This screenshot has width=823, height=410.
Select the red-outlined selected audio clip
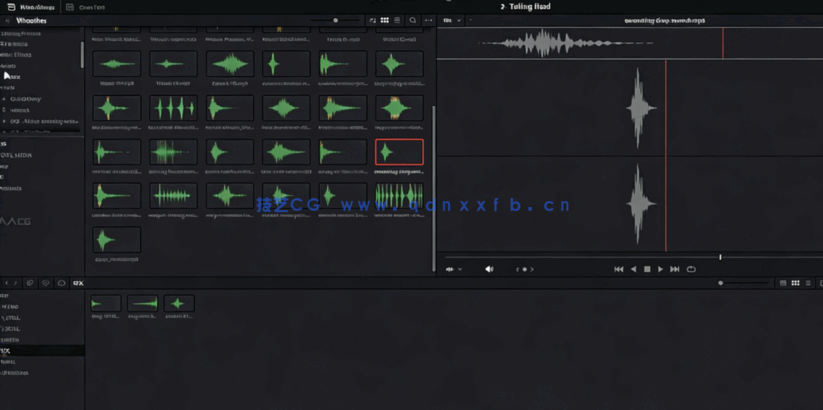click(399, 152)
